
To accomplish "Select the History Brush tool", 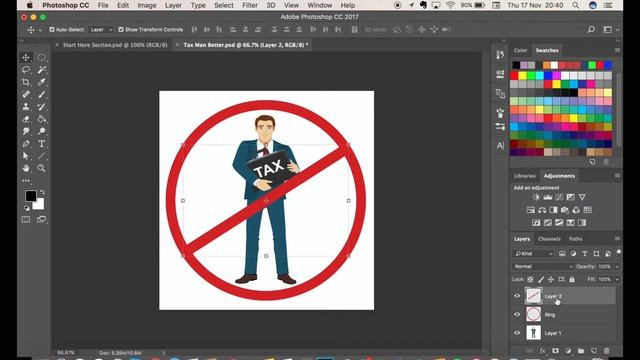I will pyautogui.click(x=41, y=107).
